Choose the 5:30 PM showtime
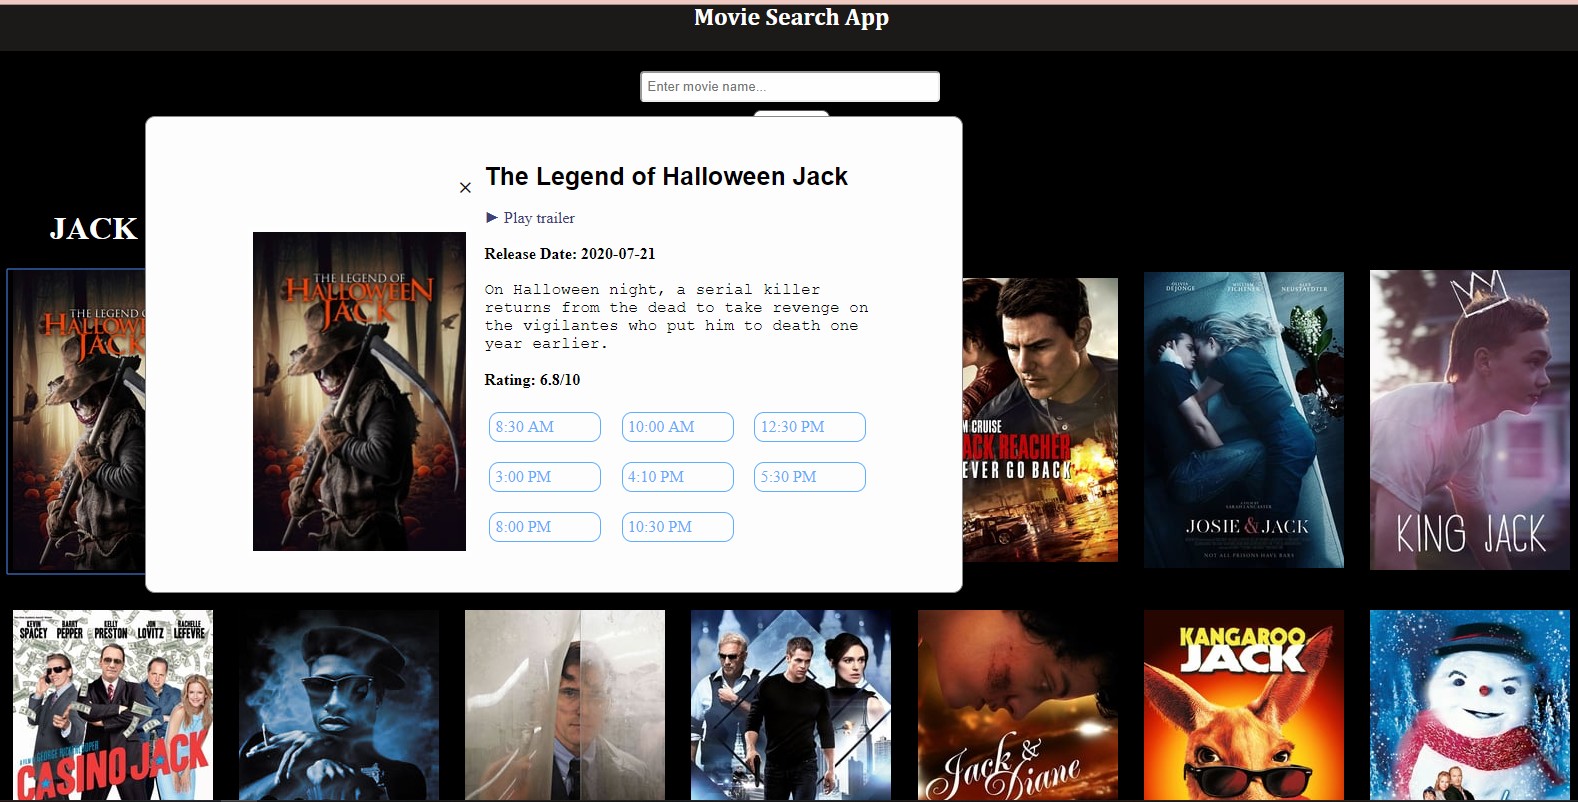The image size is (1578, 802). coord(810,477)
